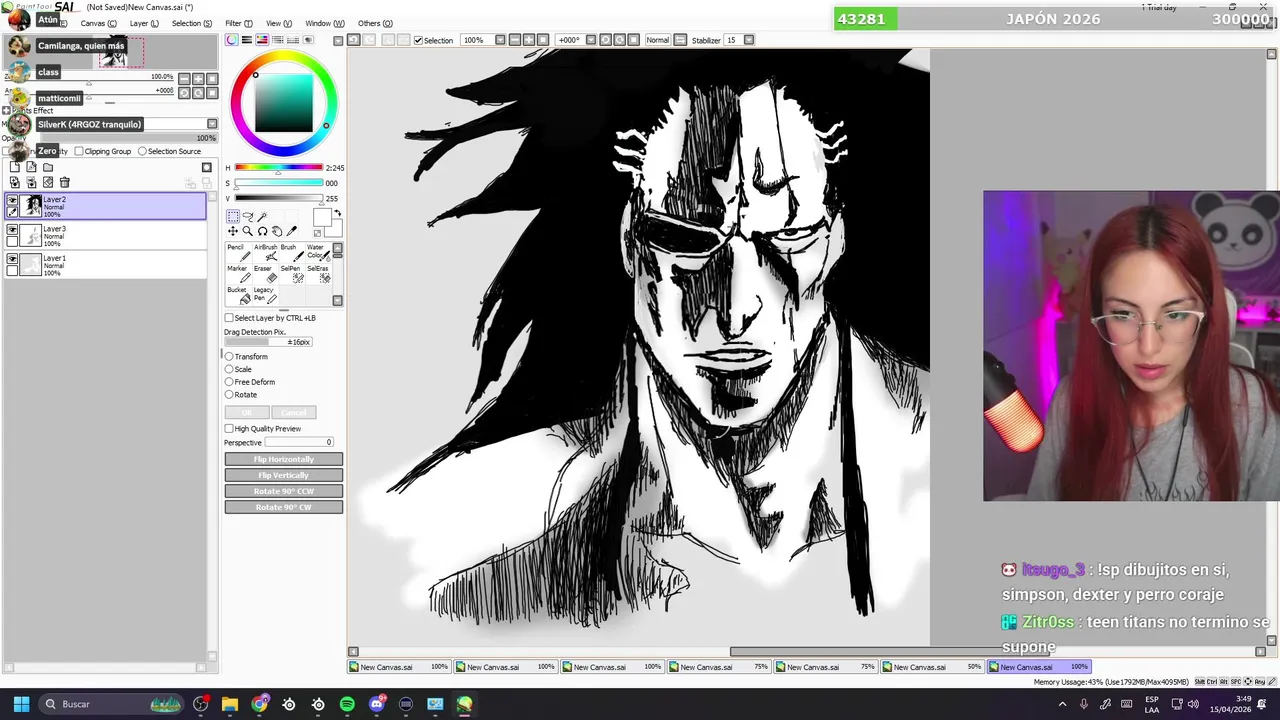Toggle the swatches panel icon
Screen dimensions: 1280x720
point(293,40)
